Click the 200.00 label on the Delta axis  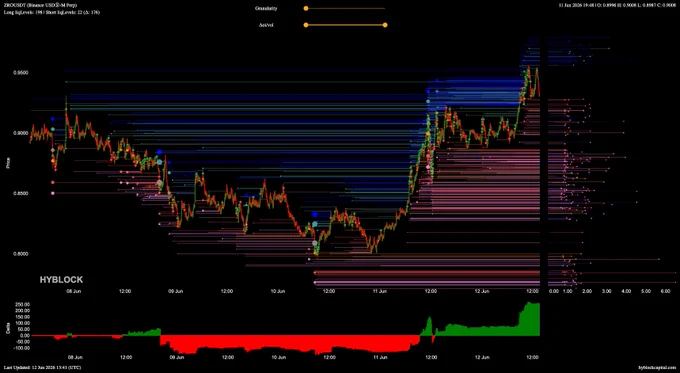click(22, 311)
